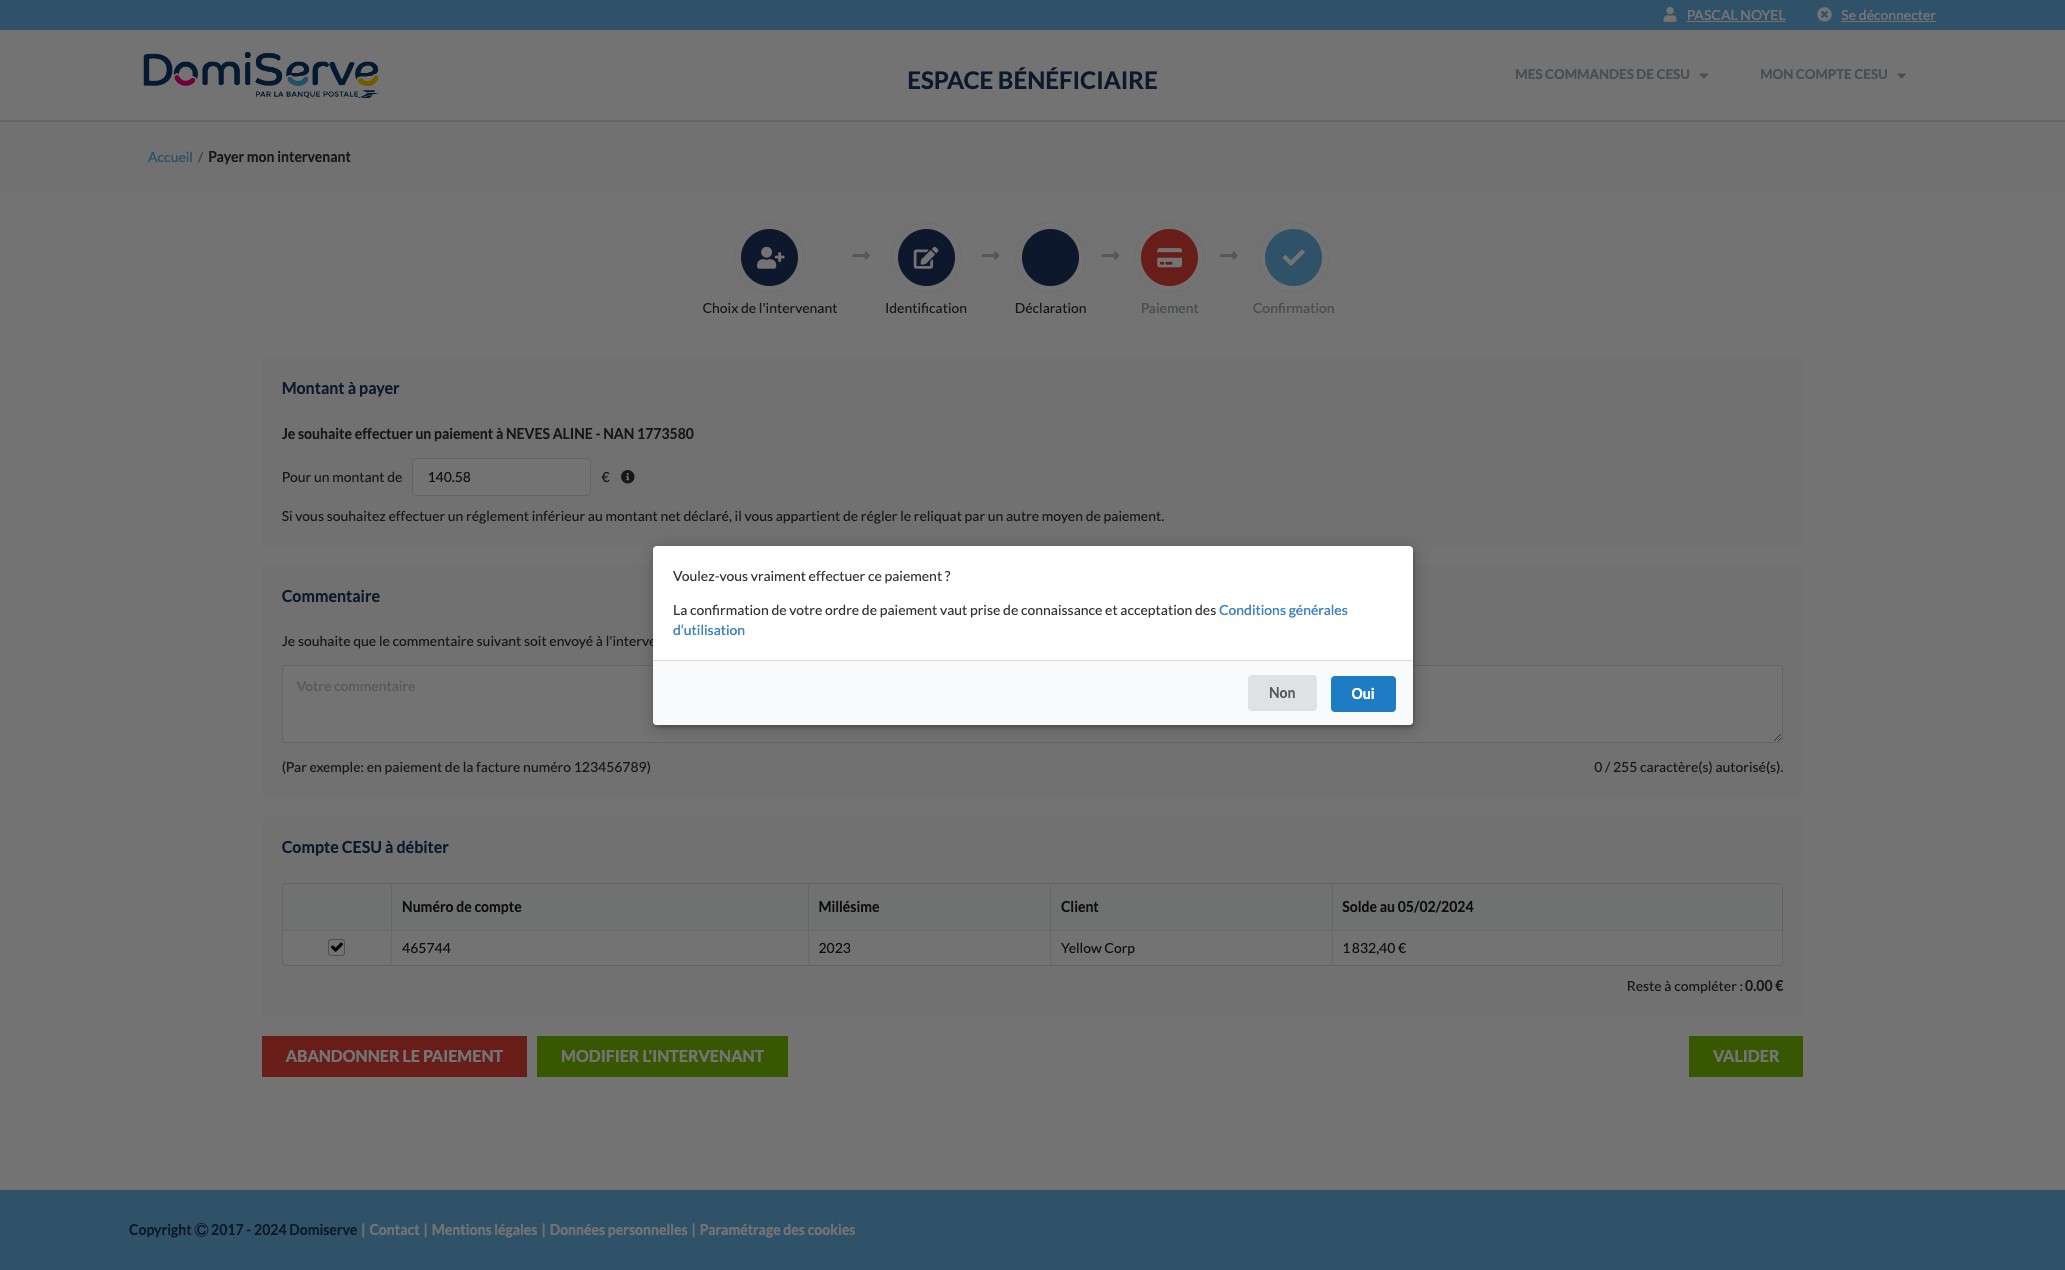Click the Identification step pencil icon
Image resolution: width=2065 pixels, height=1270 pixels.
click(x=925, y=258)
